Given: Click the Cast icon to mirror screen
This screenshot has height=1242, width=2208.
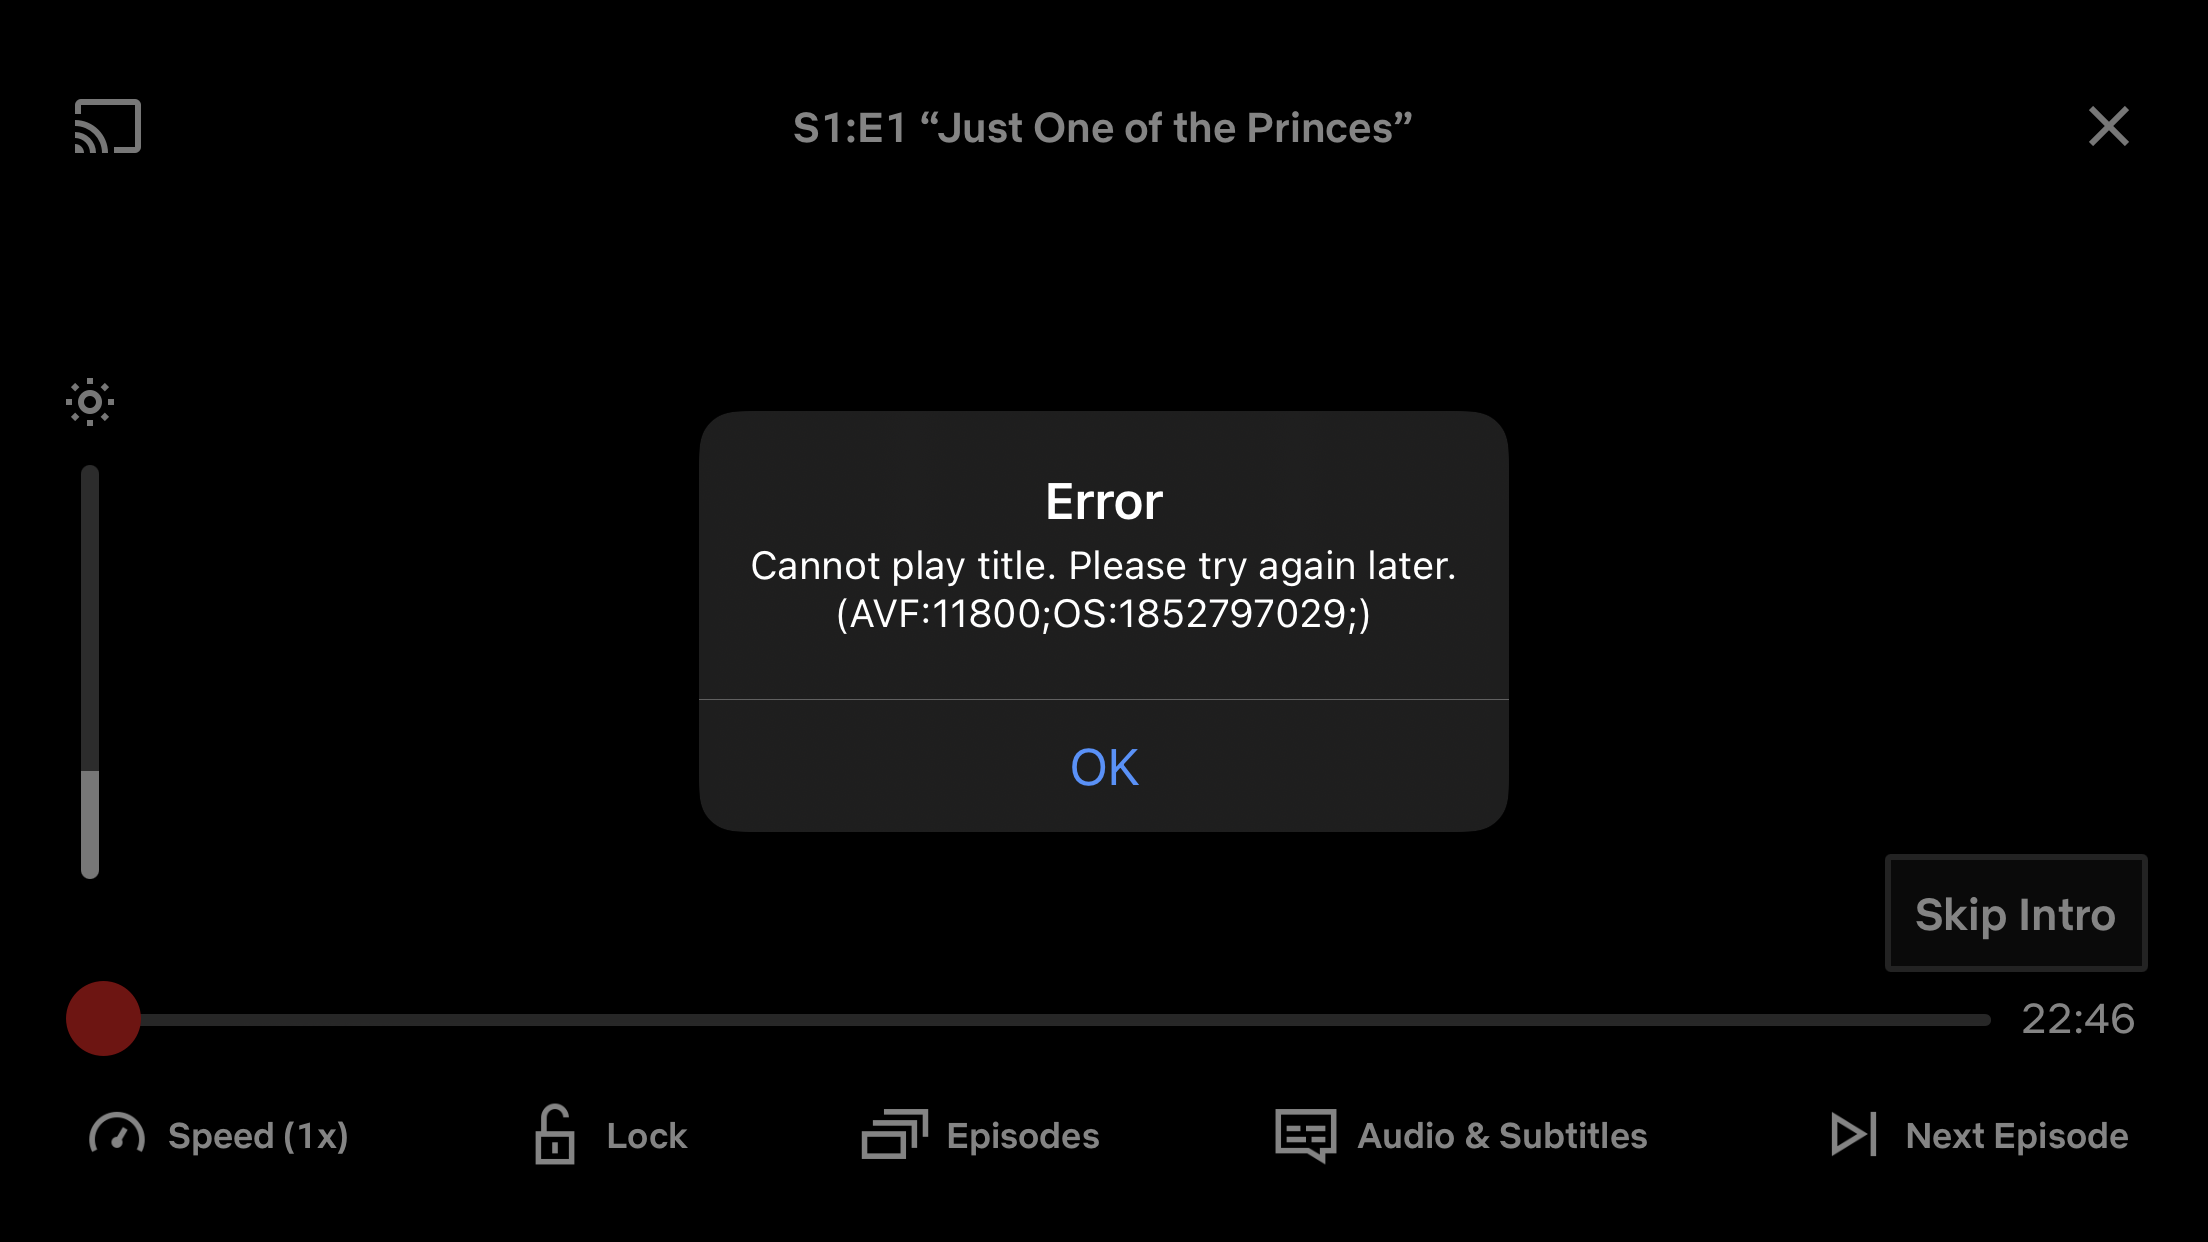Looking at the screenshot, I should tap(108, 127).
